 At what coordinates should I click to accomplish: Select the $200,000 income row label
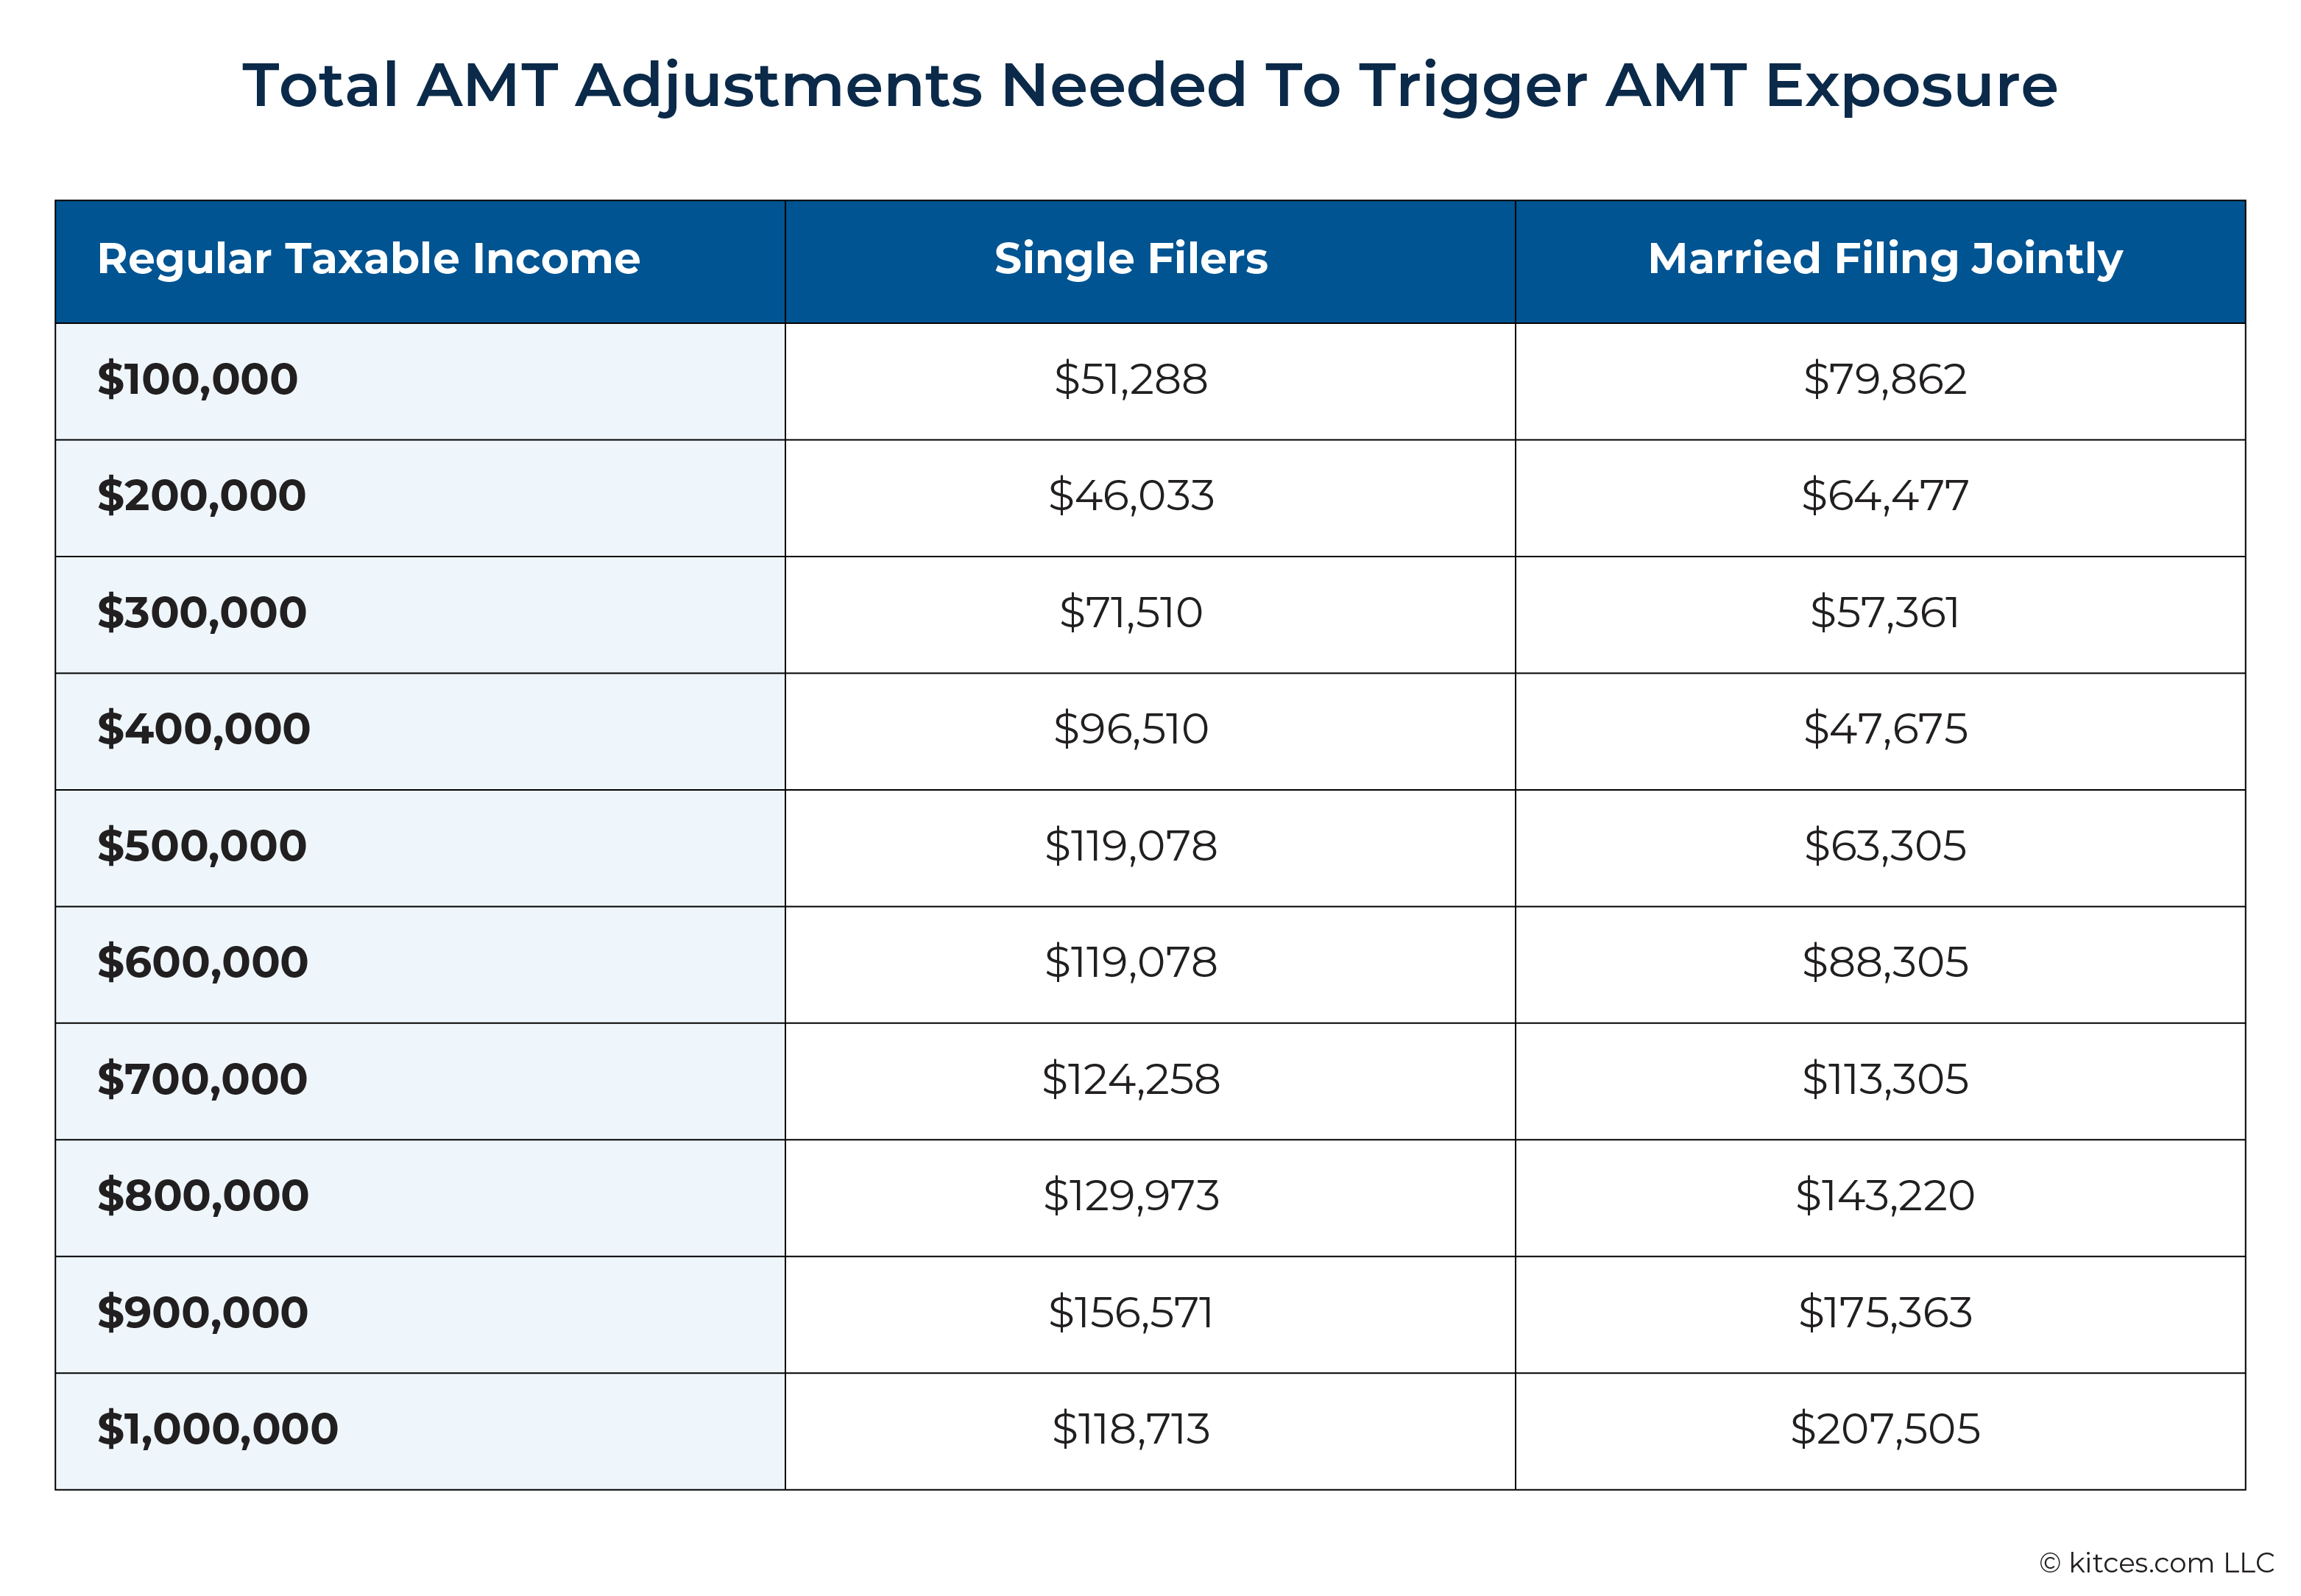pos(201,496)
